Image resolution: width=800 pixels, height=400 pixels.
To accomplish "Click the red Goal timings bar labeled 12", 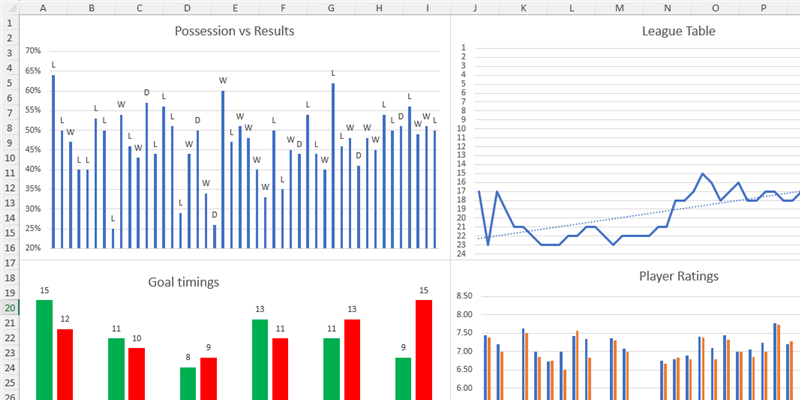I will pyautogui.click(x=65, y=364).
